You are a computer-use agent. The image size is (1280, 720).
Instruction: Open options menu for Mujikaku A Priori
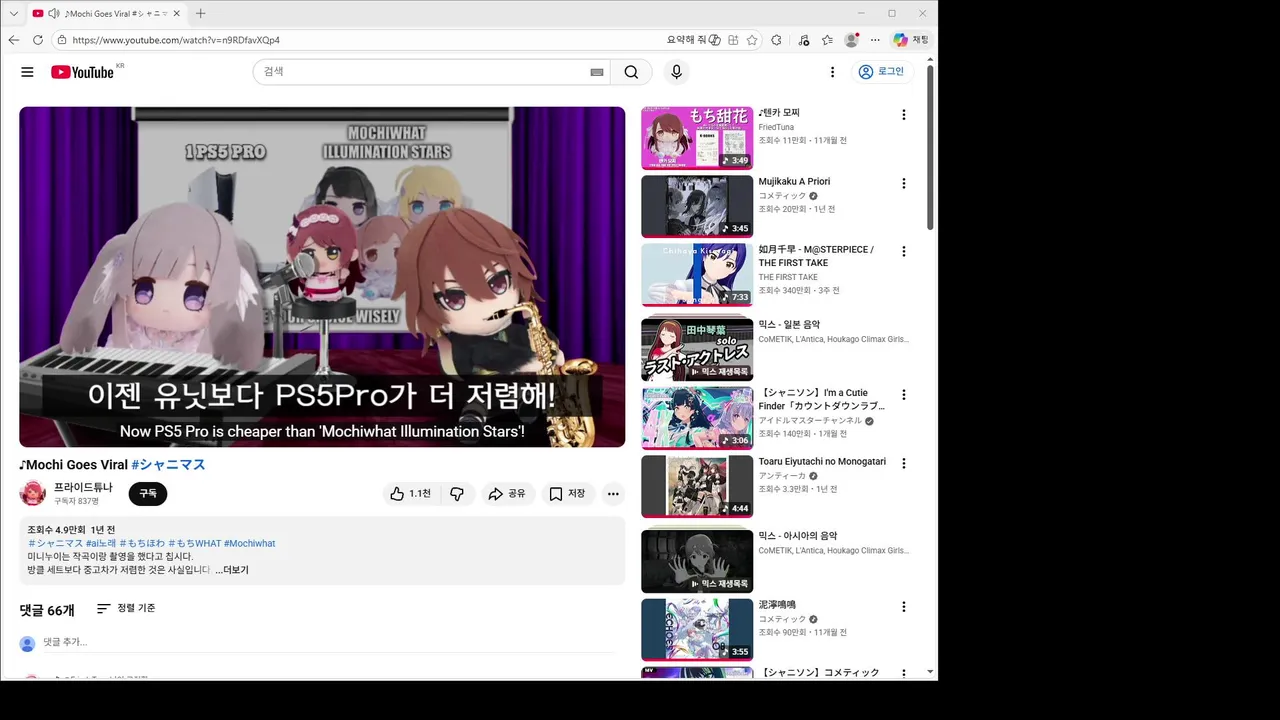(x=904, y=183)
